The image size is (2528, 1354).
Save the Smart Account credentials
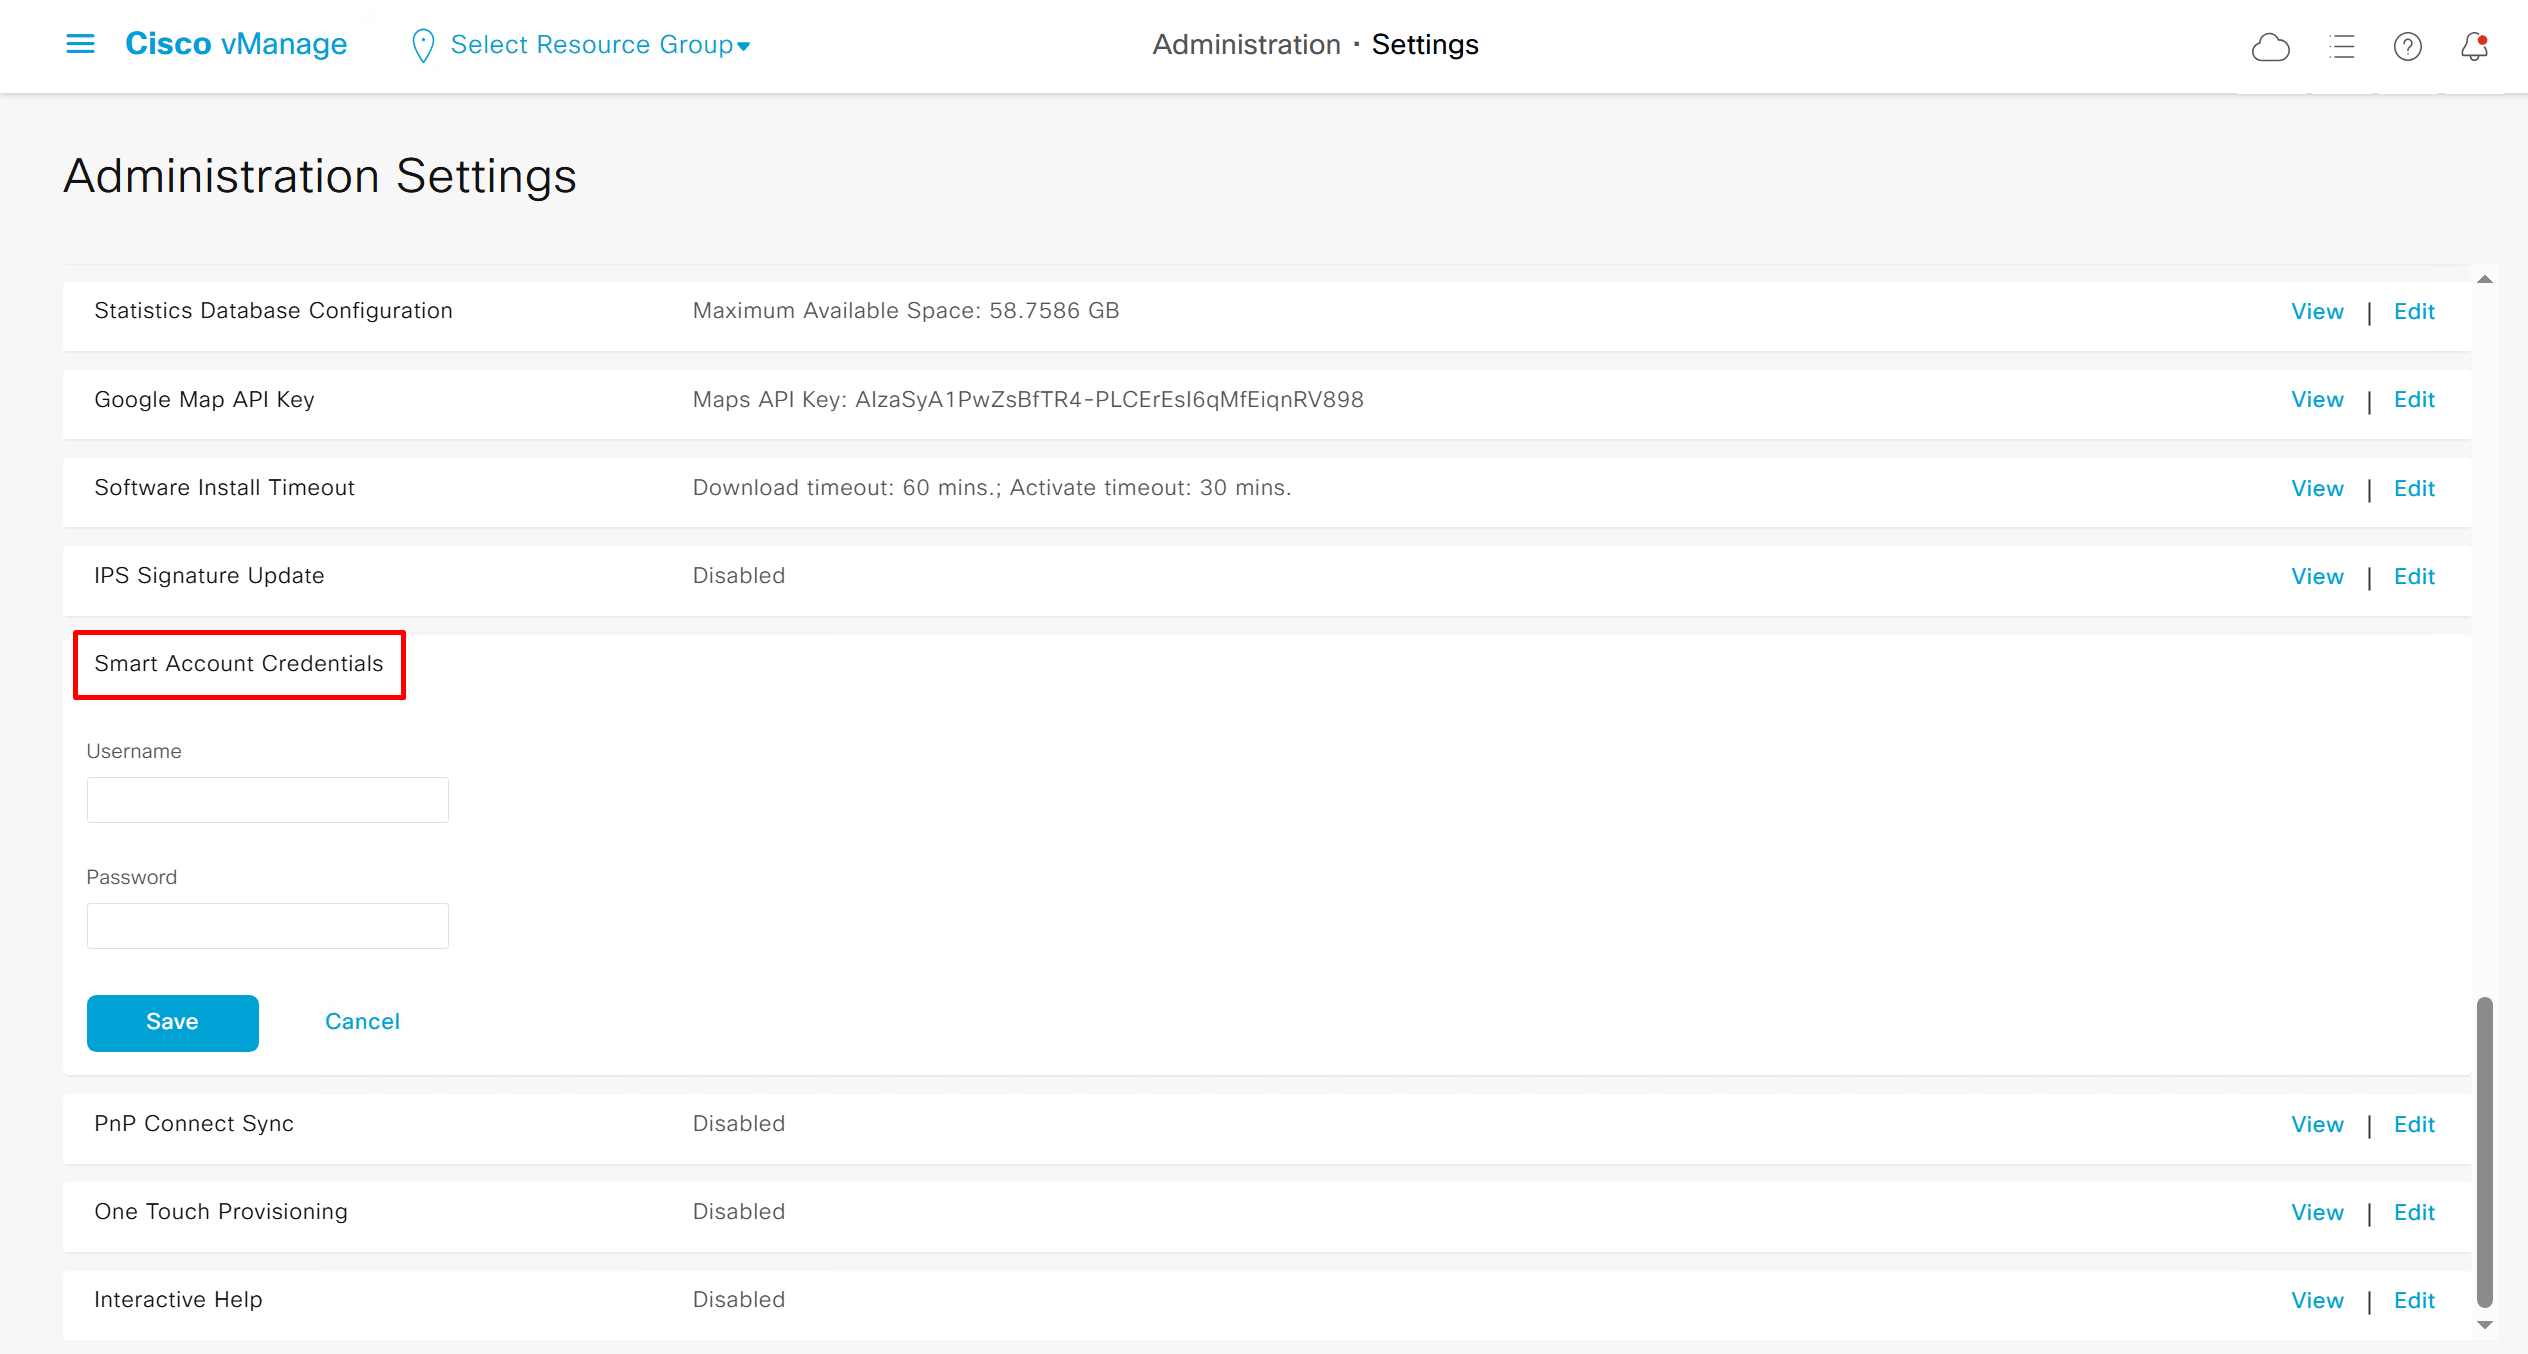click(x=172, y=1022)
